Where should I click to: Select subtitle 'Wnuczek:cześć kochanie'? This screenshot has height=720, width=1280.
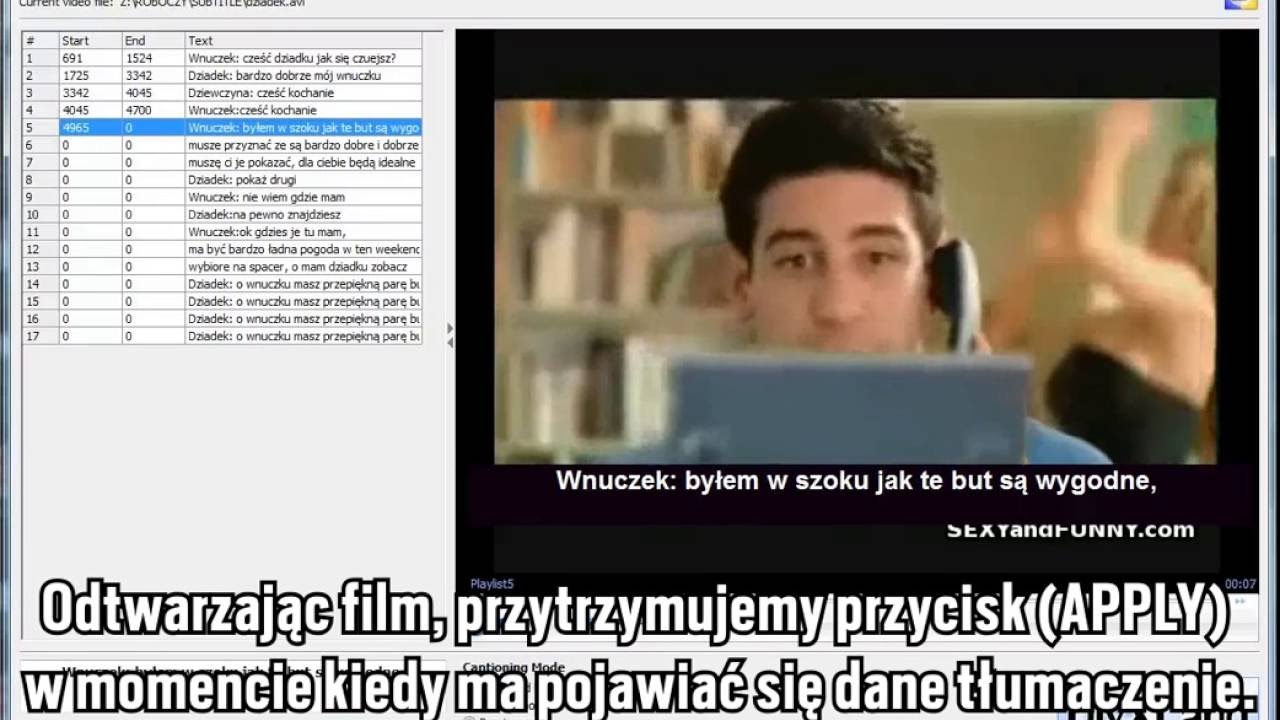click(x=252, y=110)
